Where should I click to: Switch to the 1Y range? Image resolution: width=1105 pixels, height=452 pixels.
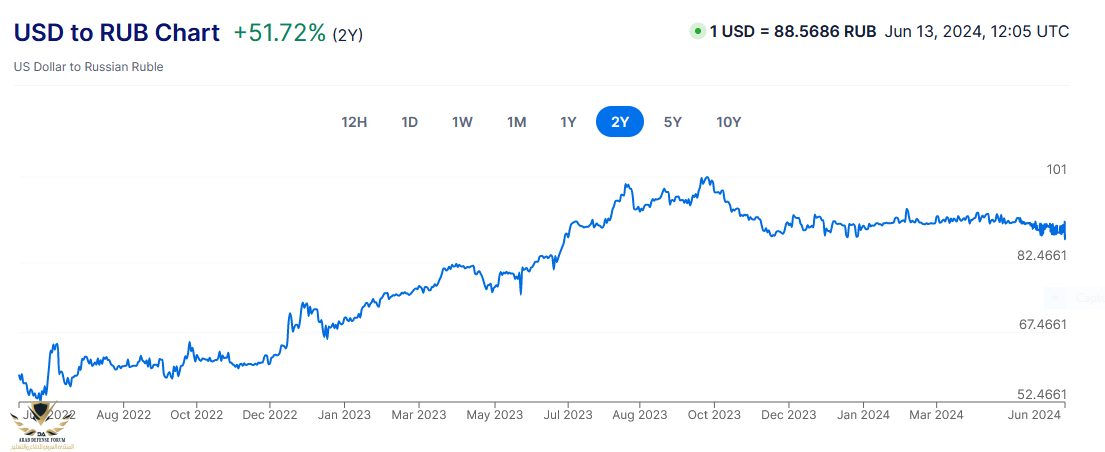[x=568, y=122]
